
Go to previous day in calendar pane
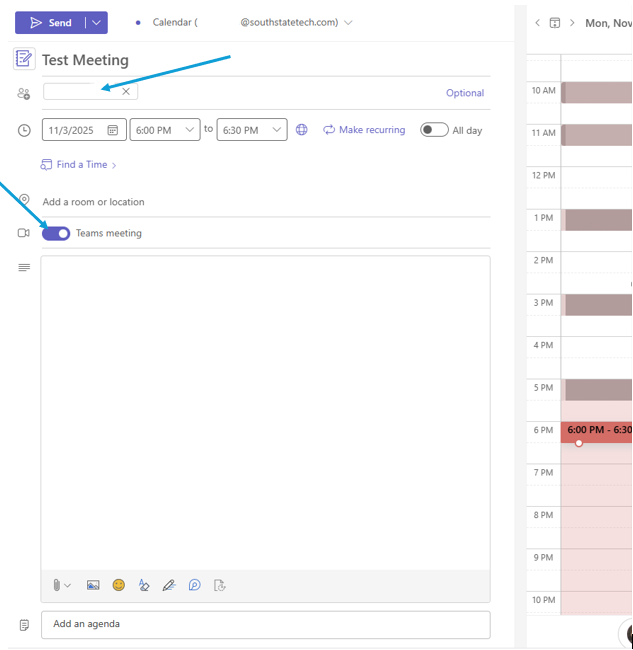(537, 23)
